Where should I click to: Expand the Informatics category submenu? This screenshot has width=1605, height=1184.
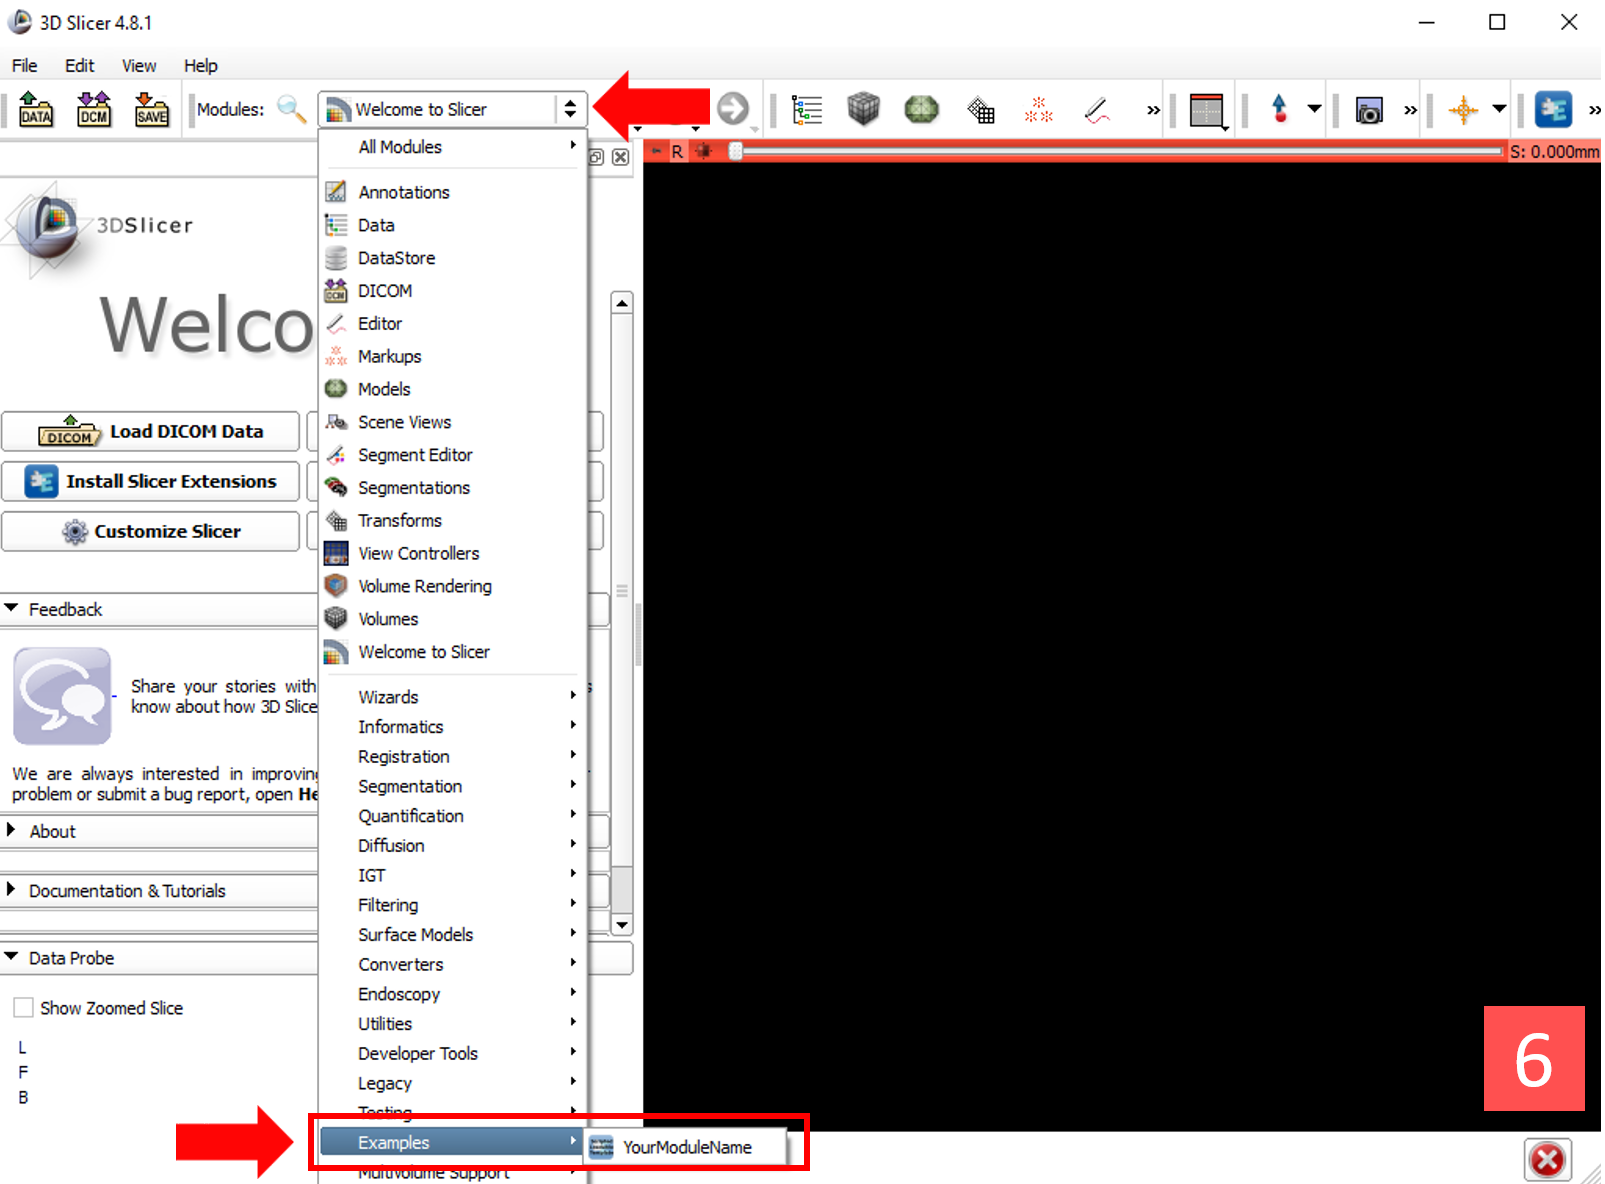point(452,727)
